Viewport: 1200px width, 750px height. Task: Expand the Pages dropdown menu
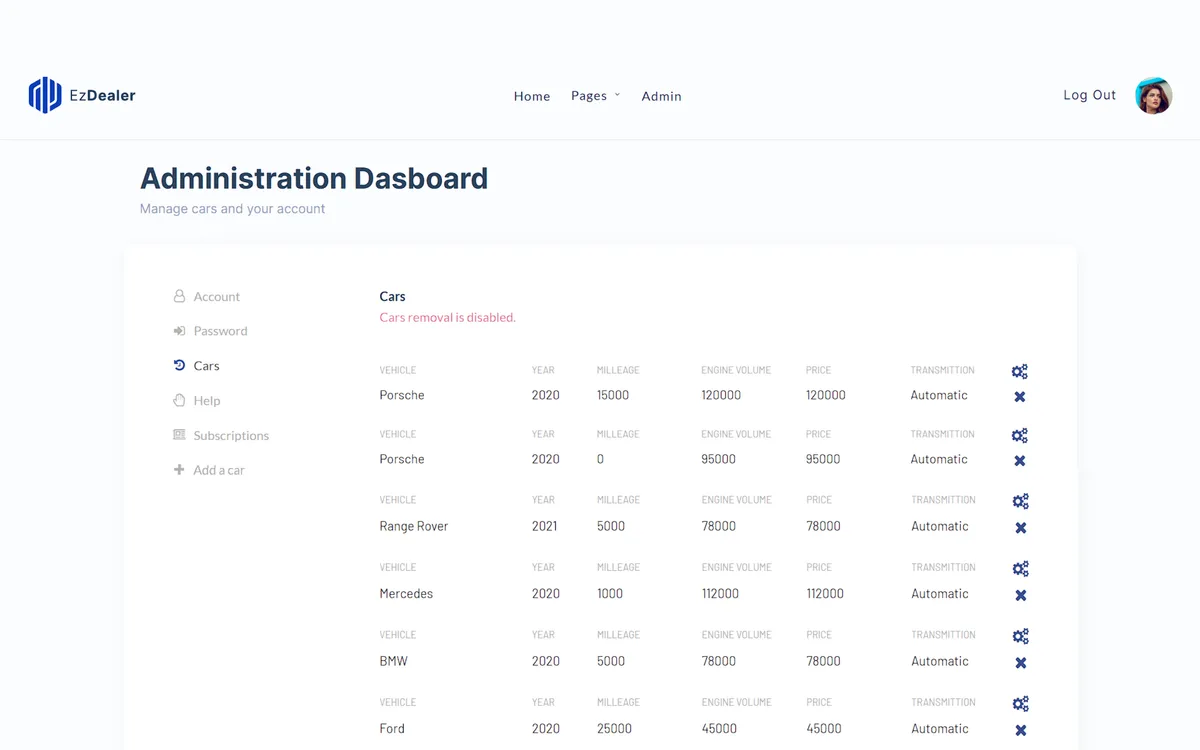[x=595, y=95]
